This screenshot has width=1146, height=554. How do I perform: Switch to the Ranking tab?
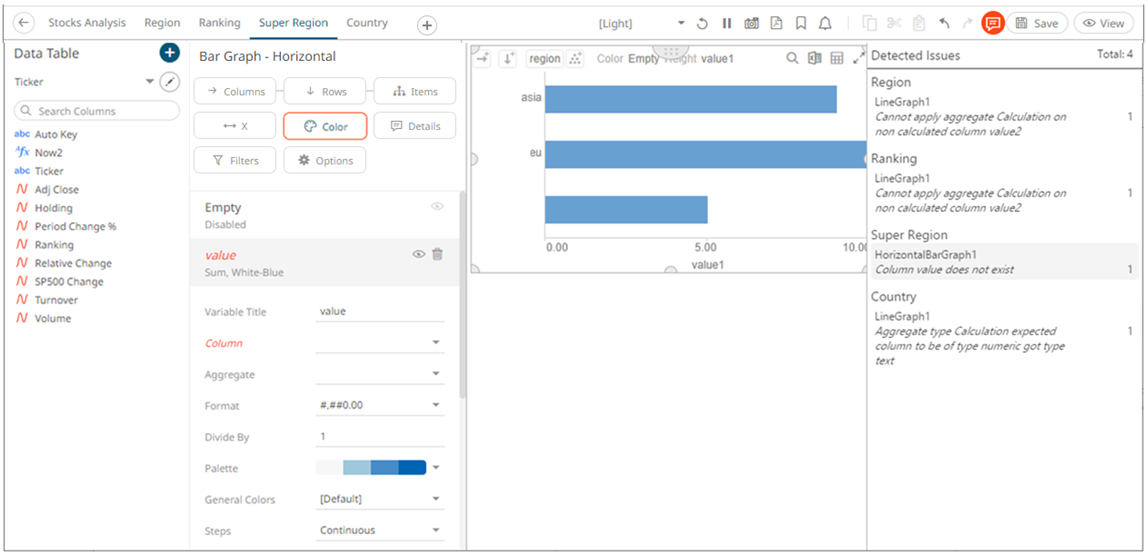pyautogui.click(x=219, y=23)
